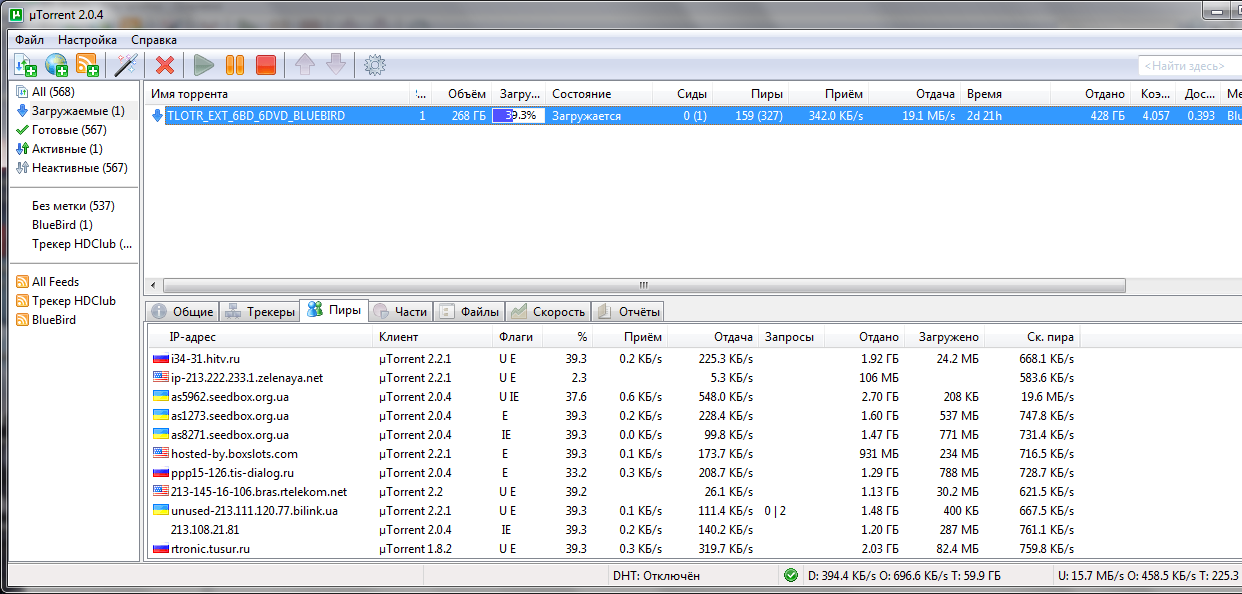Open the Трекер HDClub RSS feed

point(75,301)
